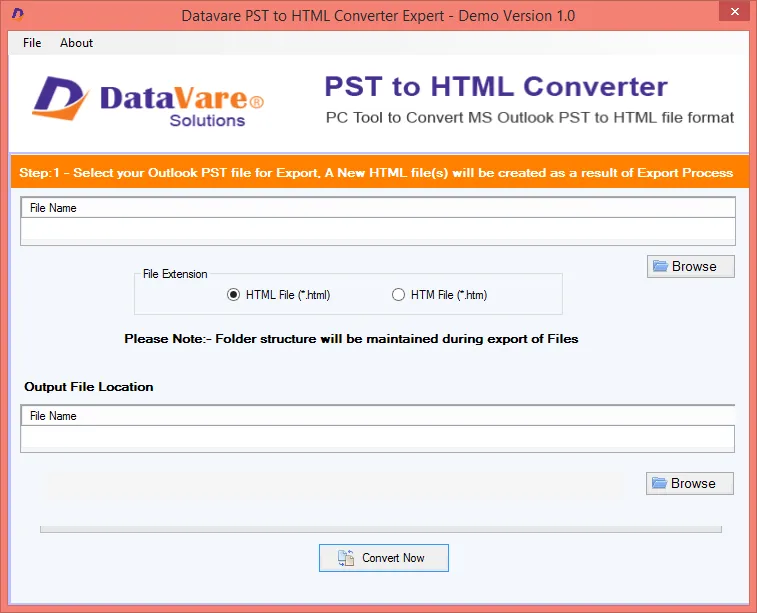Click the File Name header under Output File Location

[378, 416]
